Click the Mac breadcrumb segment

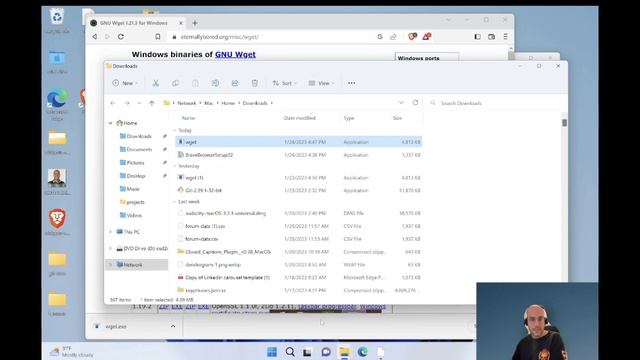pyautogui.click(x=209, y=103)
